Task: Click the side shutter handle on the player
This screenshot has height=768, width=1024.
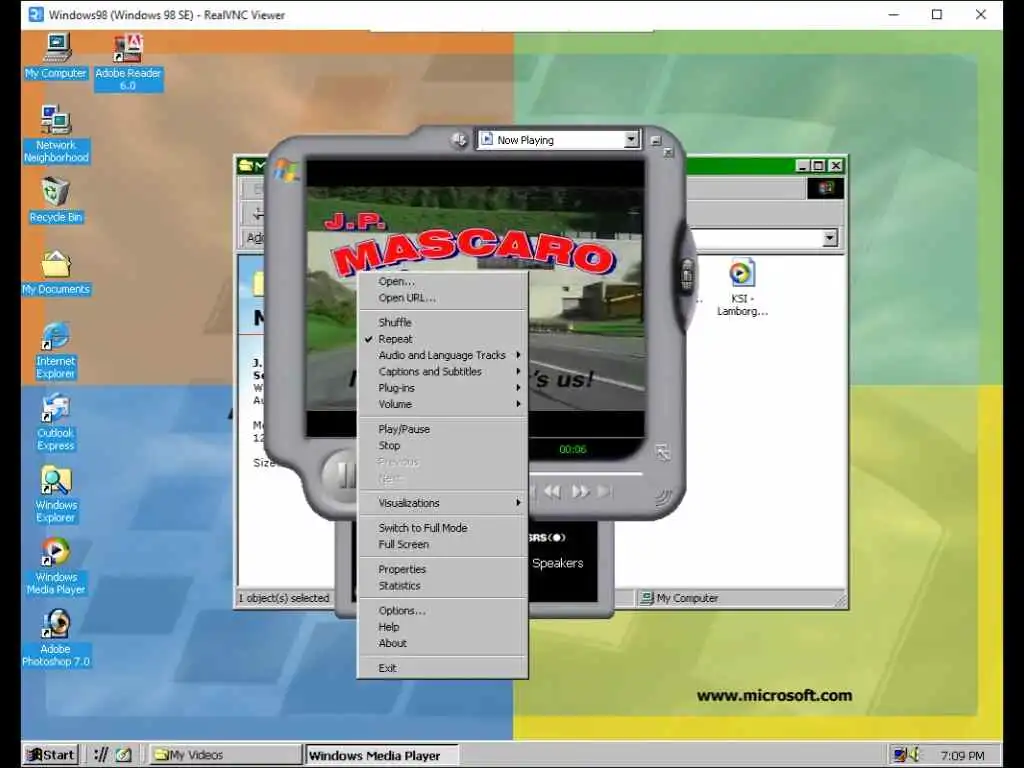Action: coord(686,275)
